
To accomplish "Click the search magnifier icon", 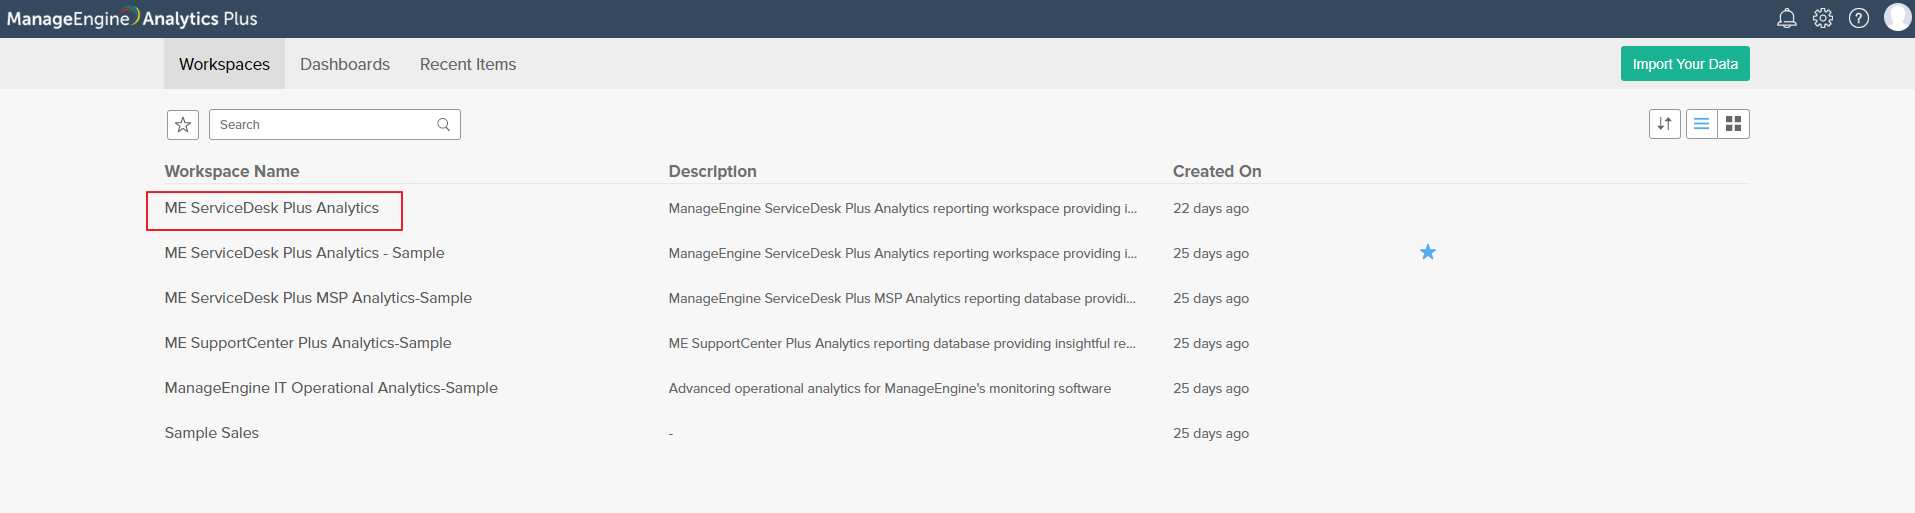I will (443, 124).
